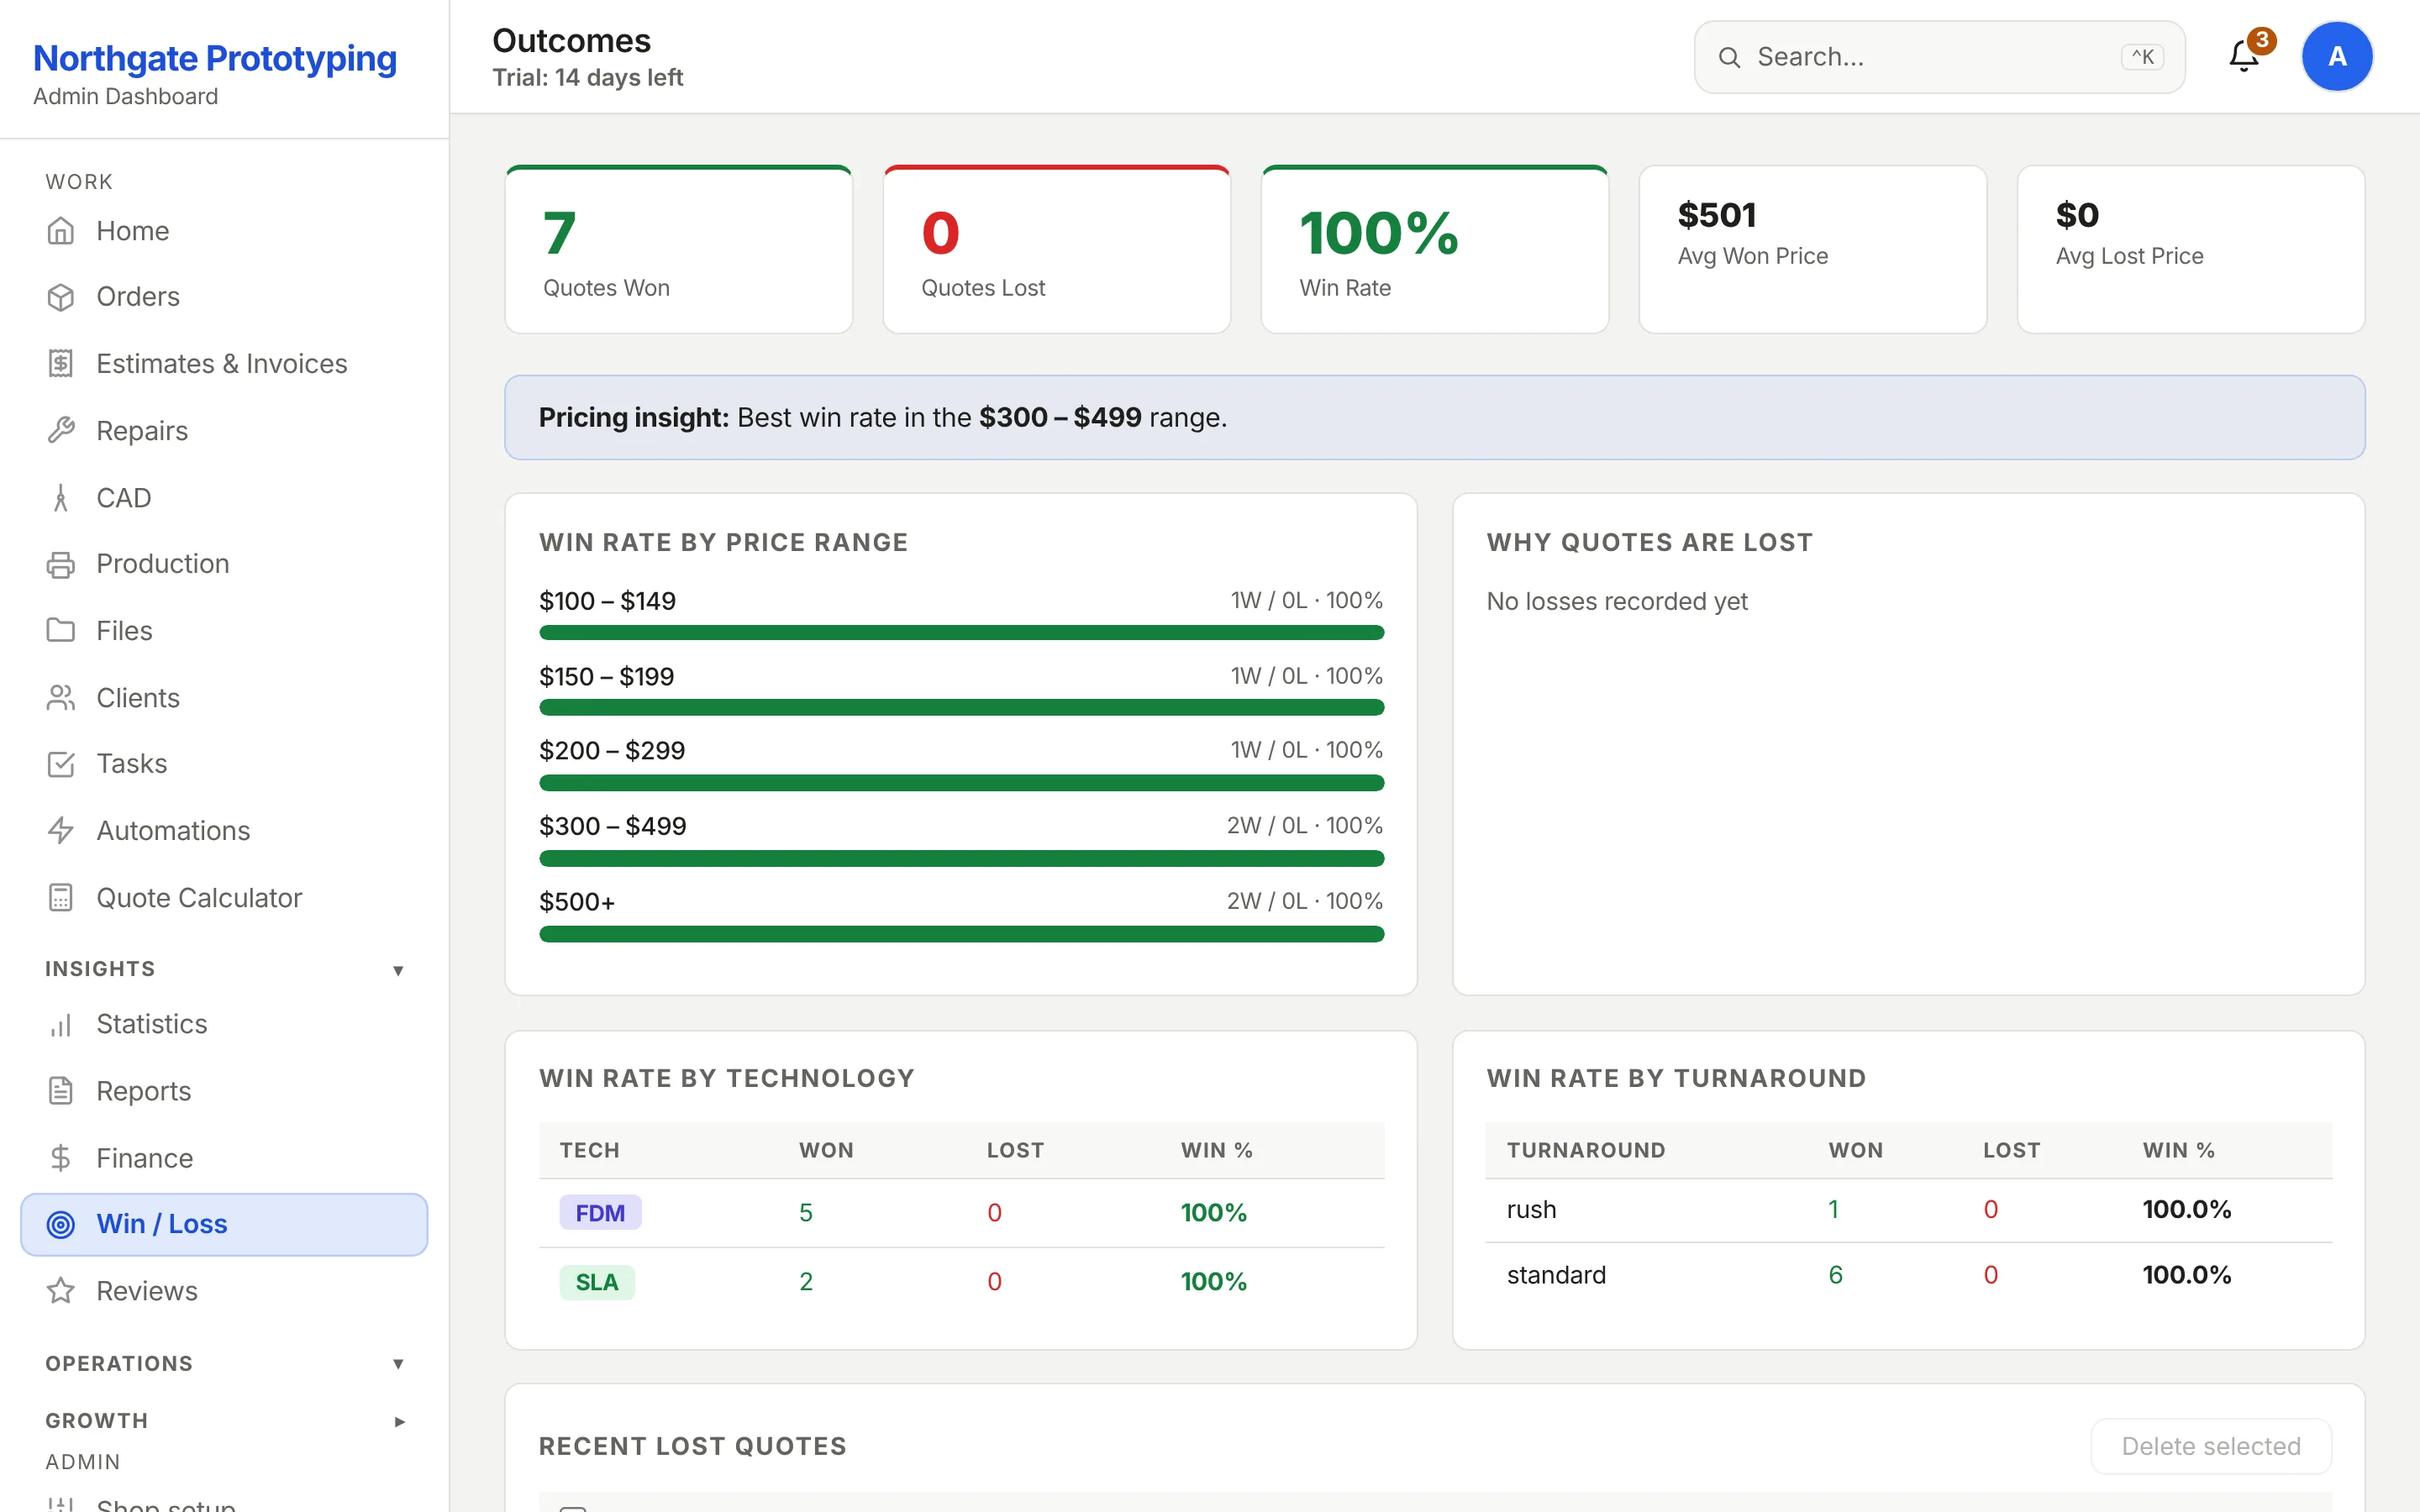Click the standard turnaround row
The width and height of the screenshot is (2420, 1512).
(1908, 1275)
